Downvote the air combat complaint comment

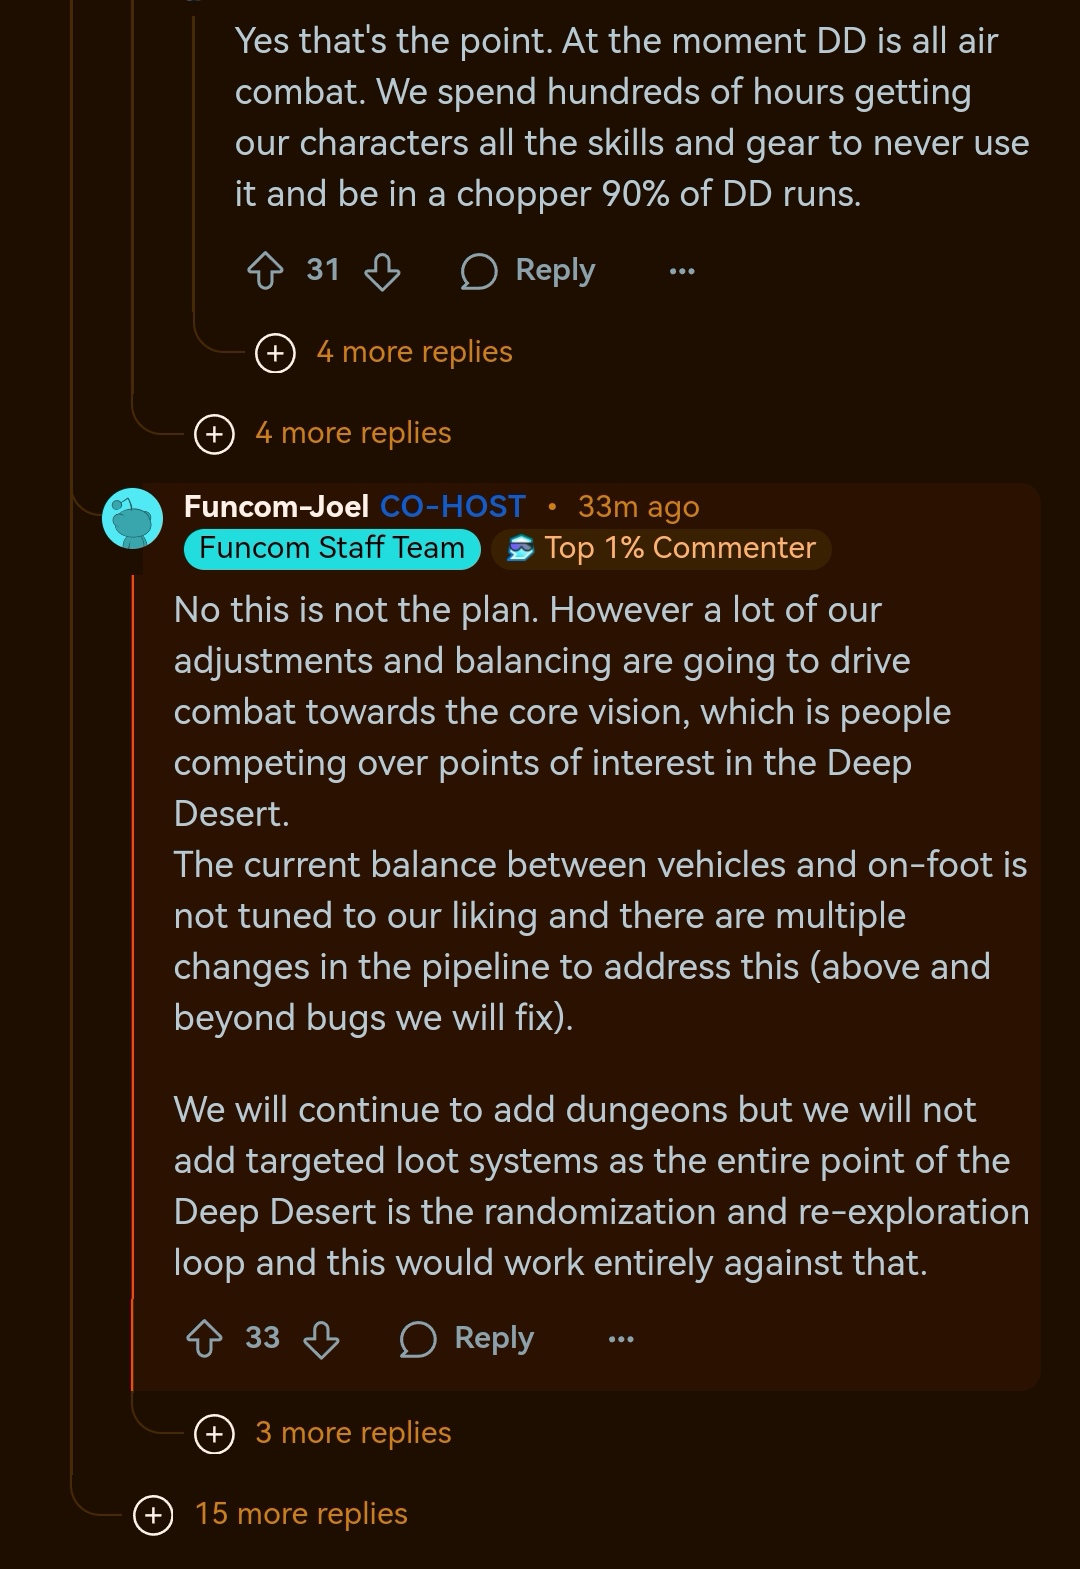pos(385,270)
